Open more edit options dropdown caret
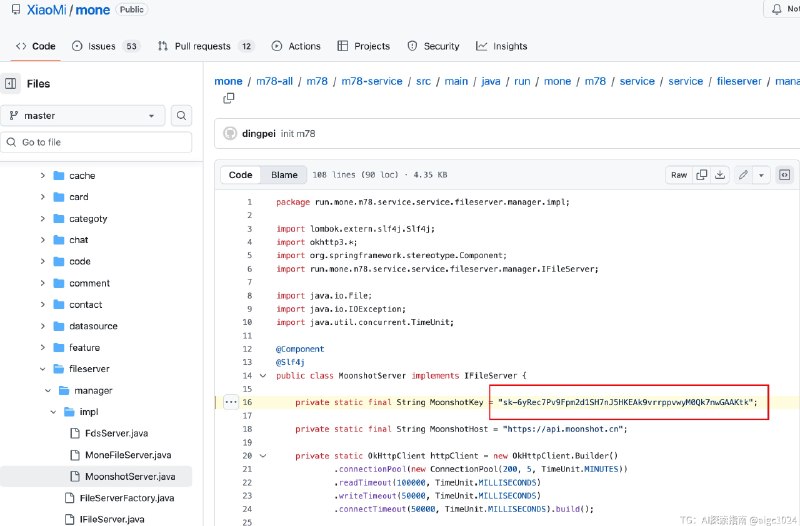The height and width of the screenshot is (526, 800). [761, 175]
